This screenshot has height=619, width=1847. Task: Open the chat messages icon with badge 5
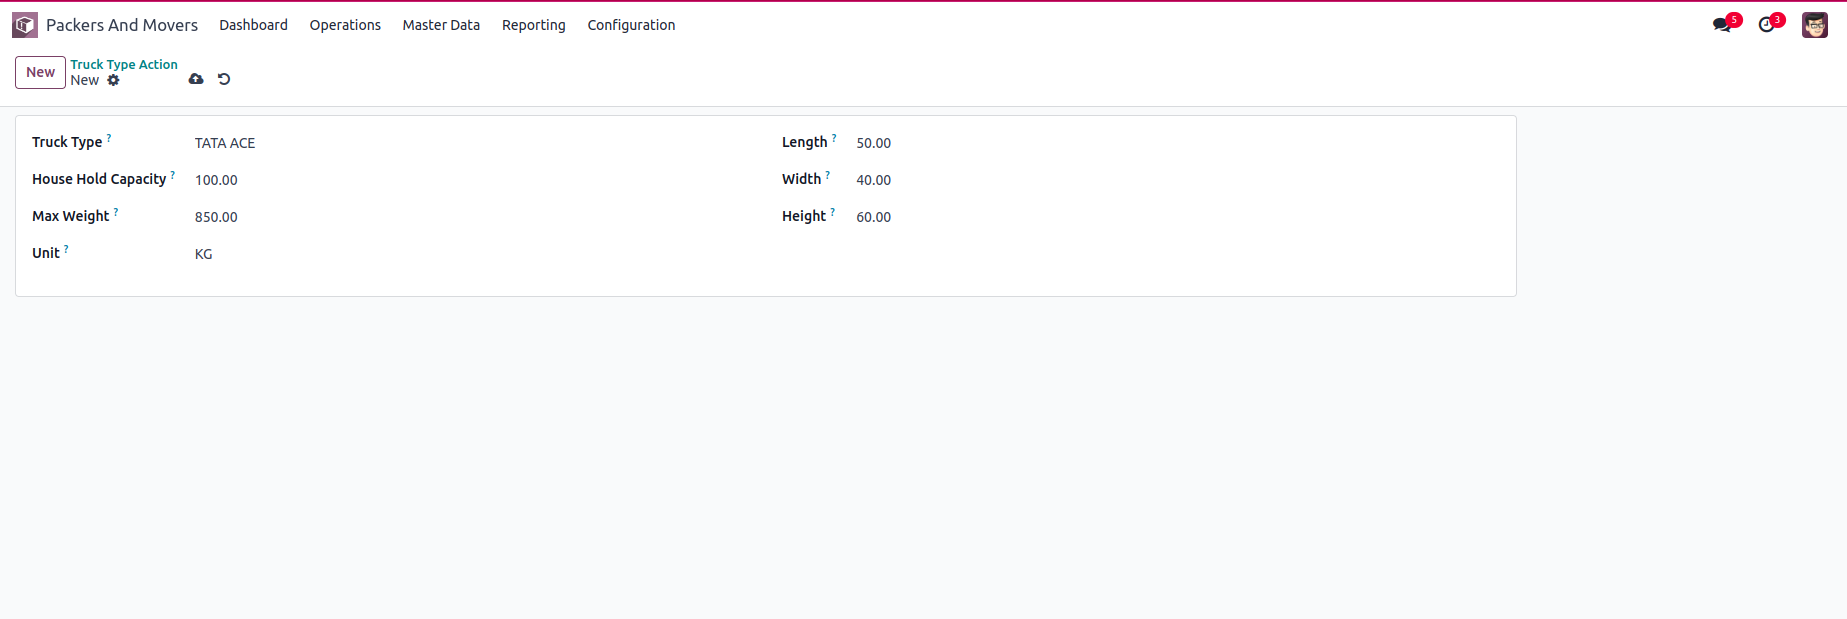(x=1722, y=25)
